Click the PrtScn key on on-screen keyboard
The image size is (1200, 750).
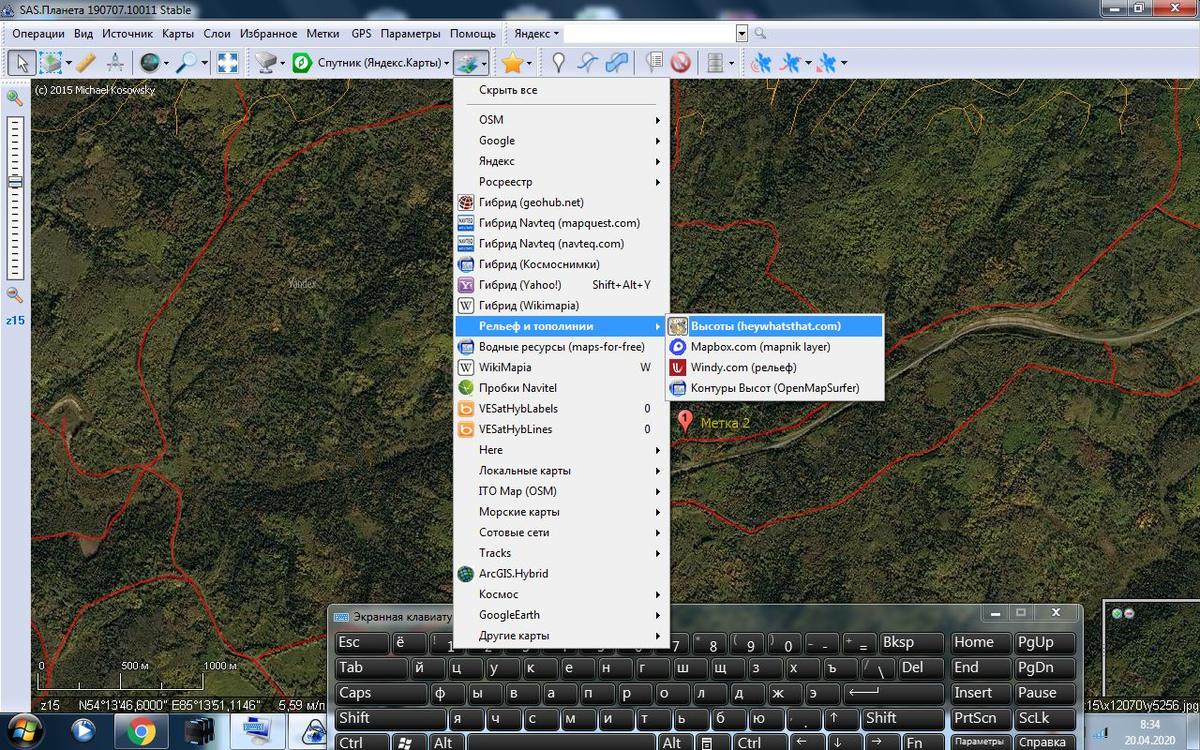pos(979,718)
